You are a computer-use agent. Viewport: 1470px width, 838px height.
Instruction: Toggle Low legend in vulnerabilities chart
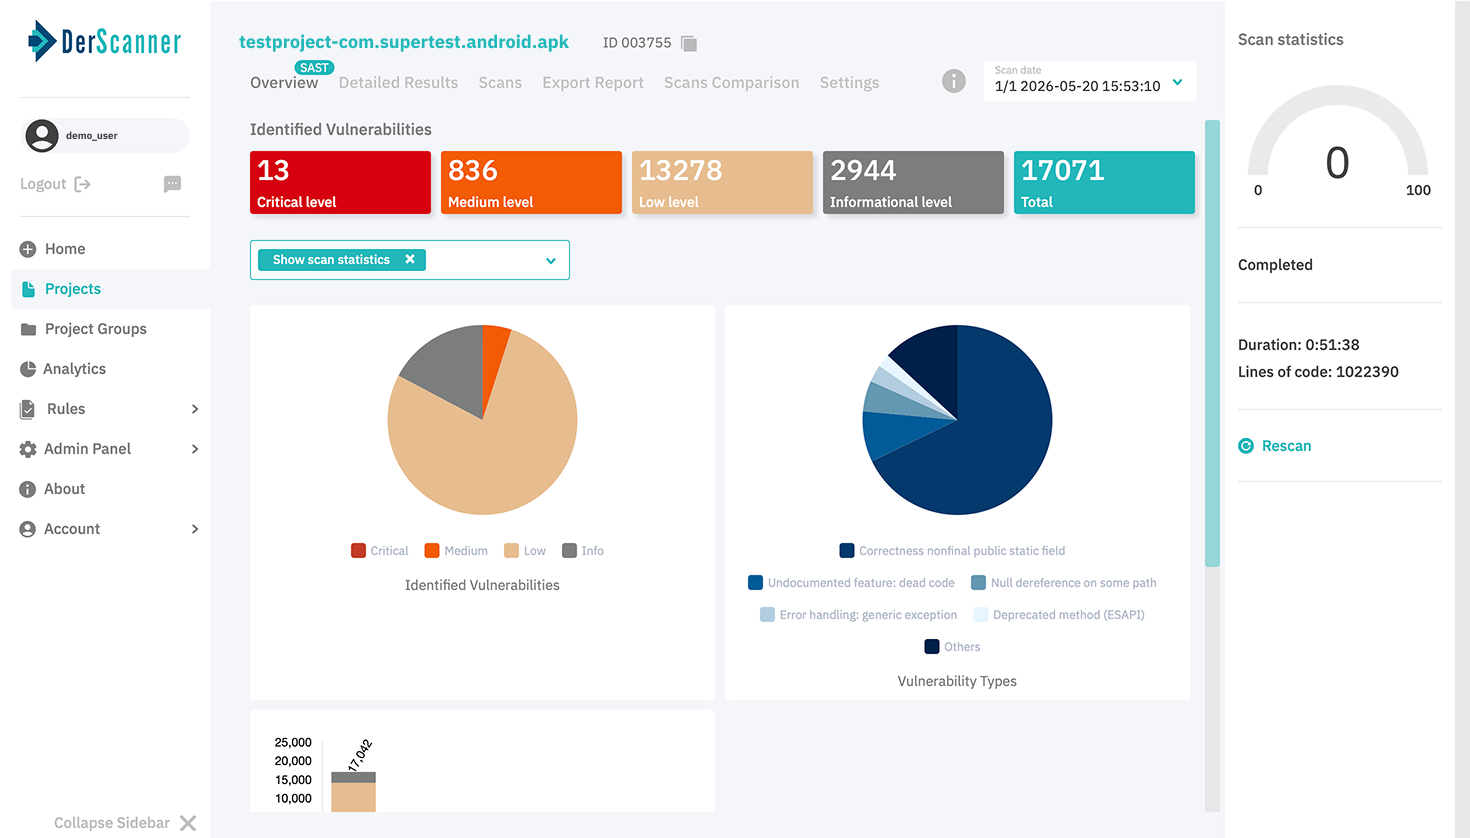[x=525, y=551]
